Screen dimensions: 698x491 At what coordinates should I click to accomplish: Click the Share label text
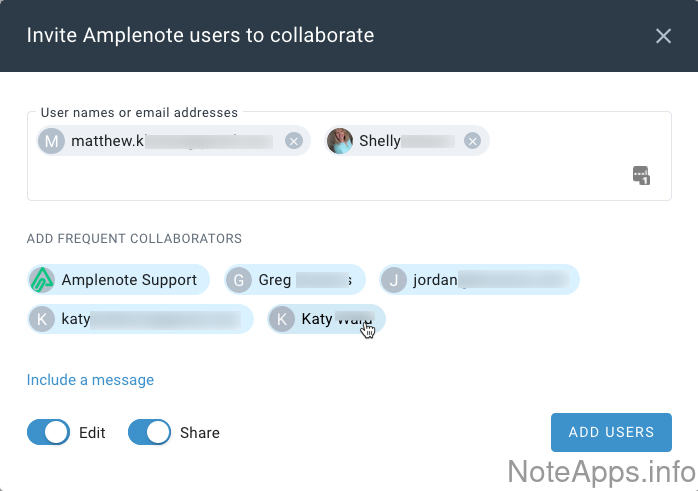pos(200,433)
